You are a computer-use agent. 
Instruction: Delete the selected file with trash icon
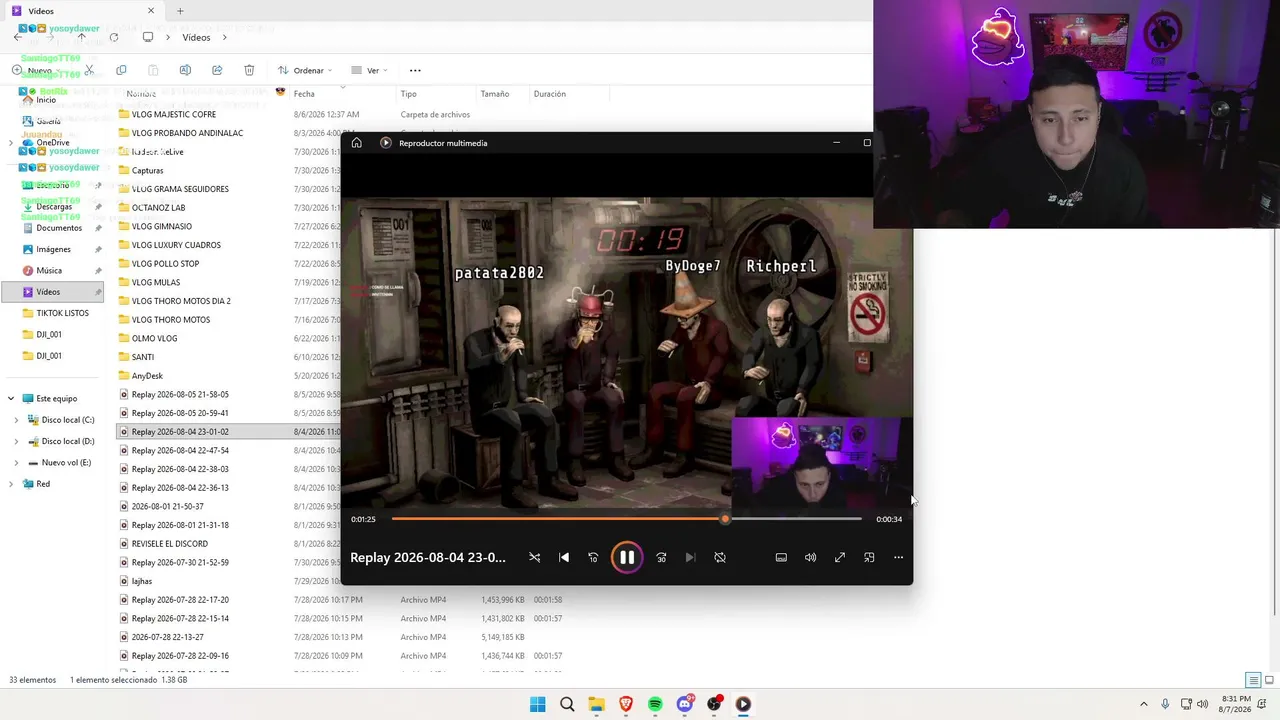point(249,70)
